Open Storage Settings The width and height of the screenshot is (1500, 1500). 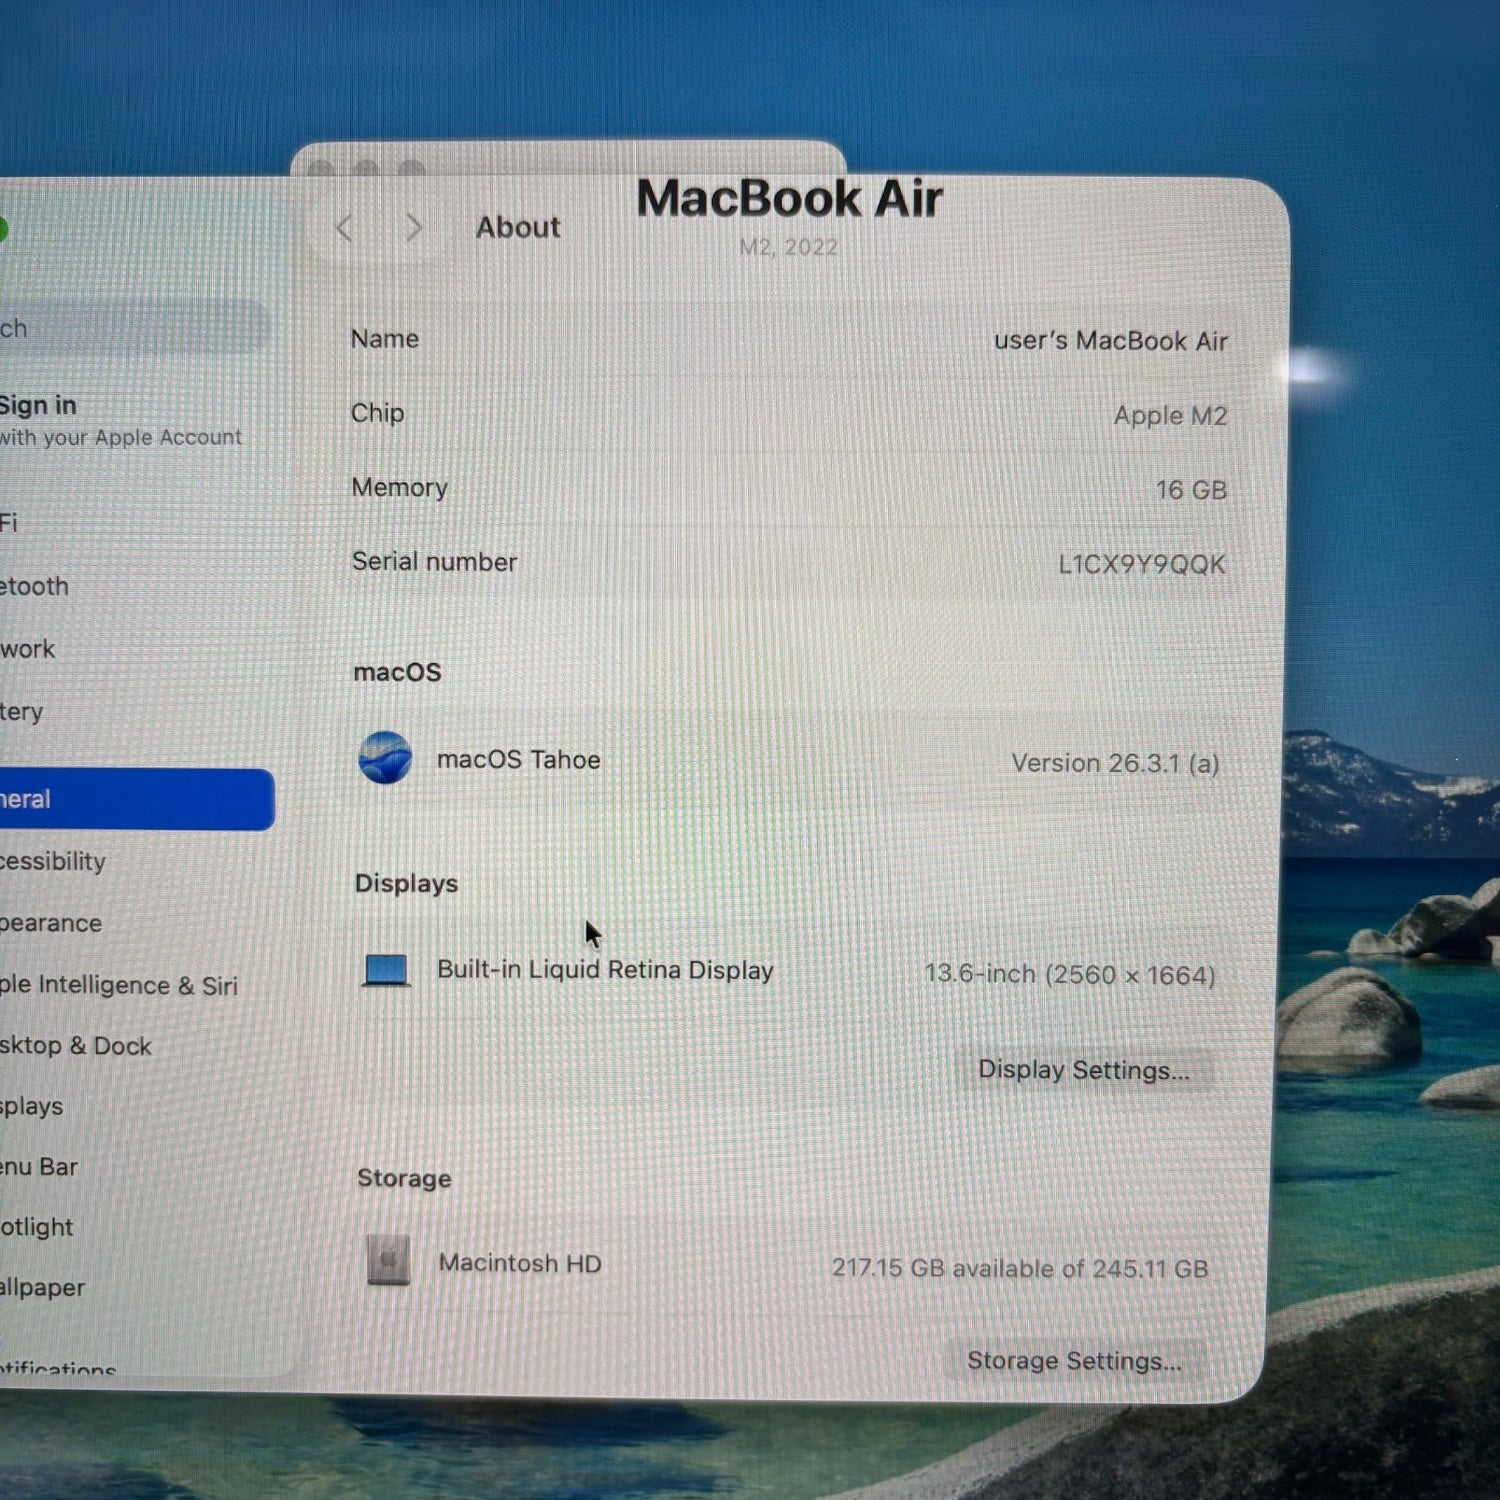pos(1073,1361)
